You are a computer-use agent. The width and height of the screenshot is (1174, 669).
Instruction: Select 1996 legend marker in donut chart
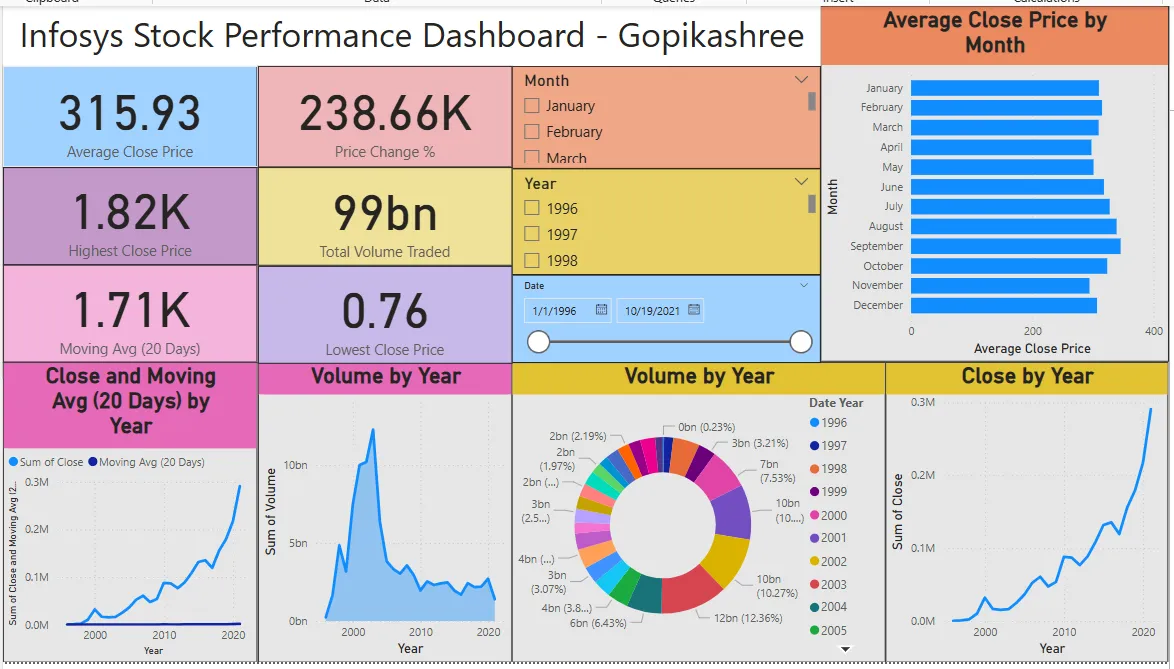tap(815, 423)
